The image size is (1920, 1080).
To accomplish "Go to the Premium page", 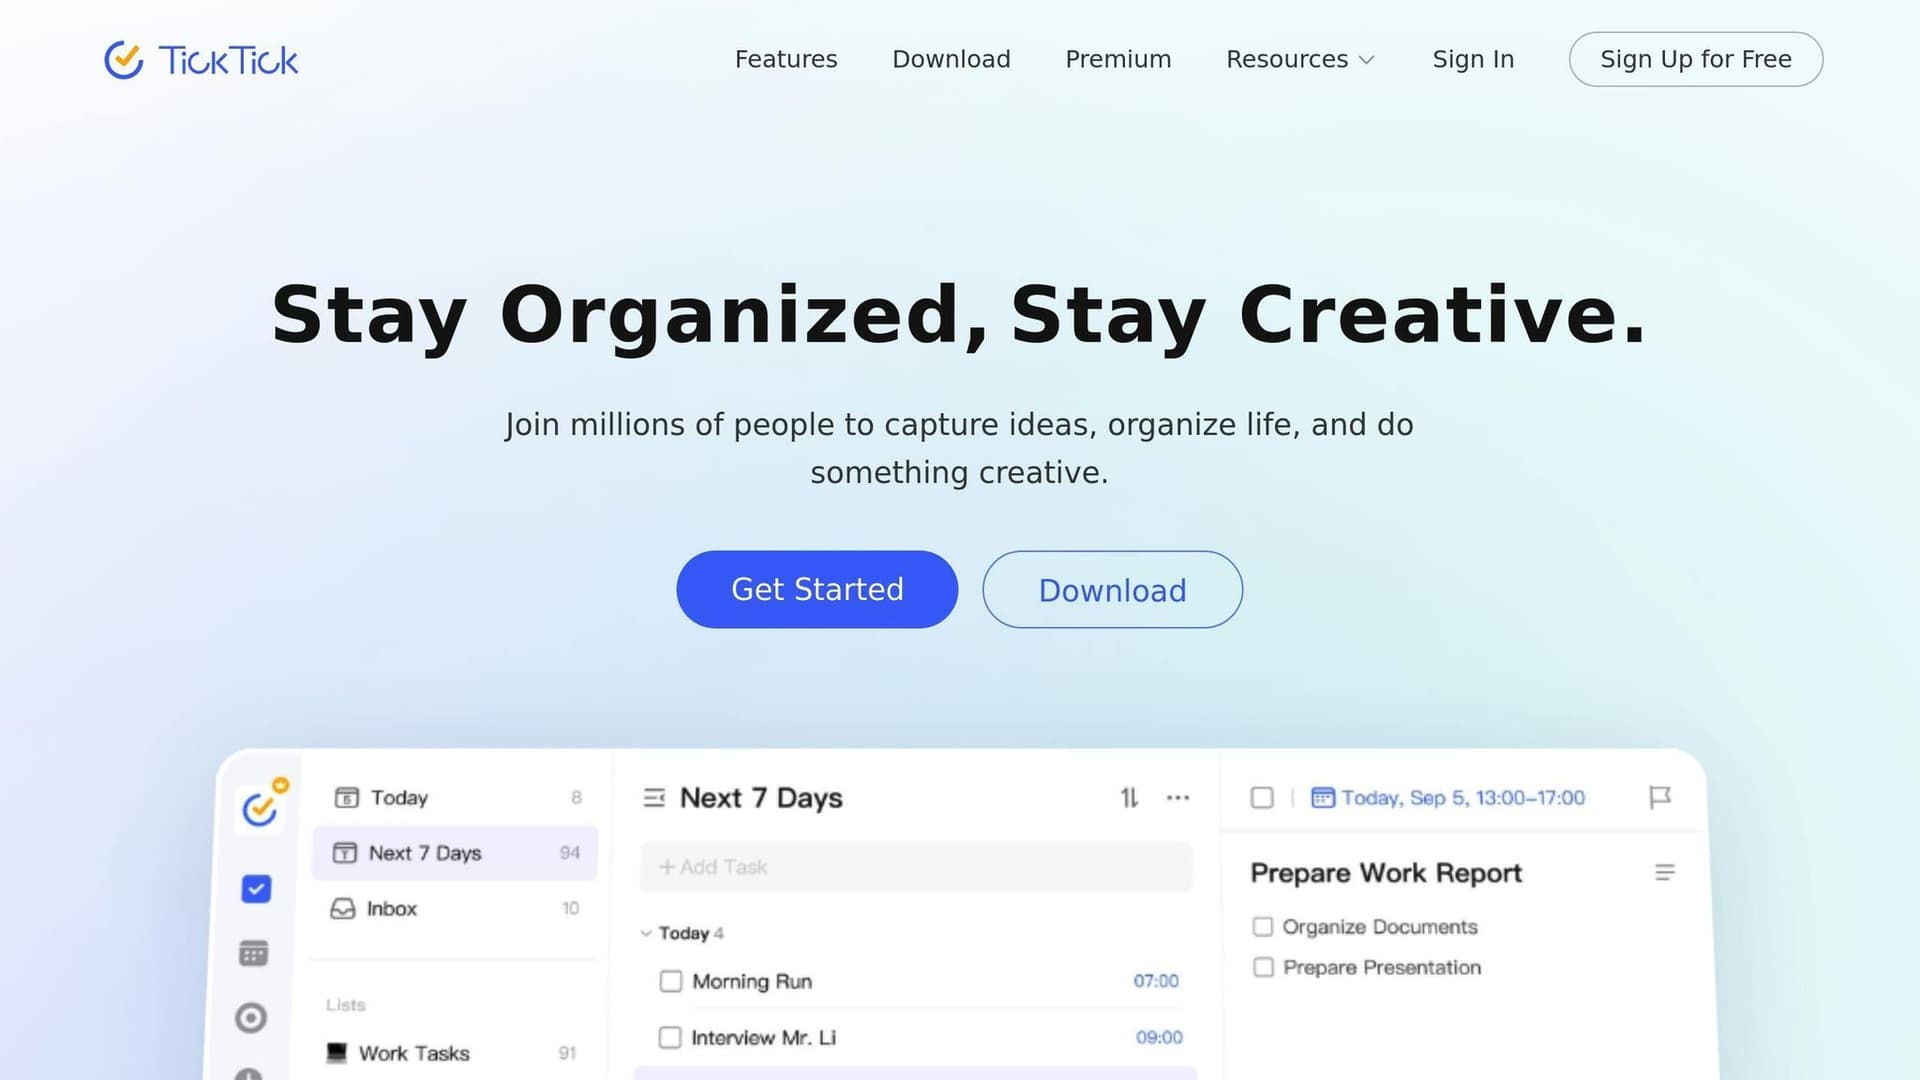I will [x=1118, y=59].
